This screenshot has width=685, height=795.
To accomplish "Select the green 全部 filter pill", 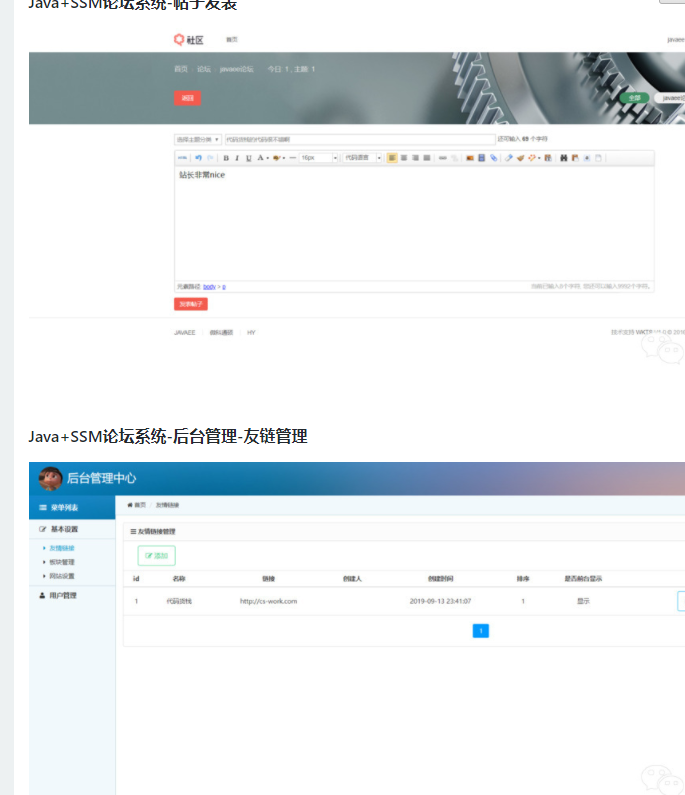I will [x=634, y=98].
